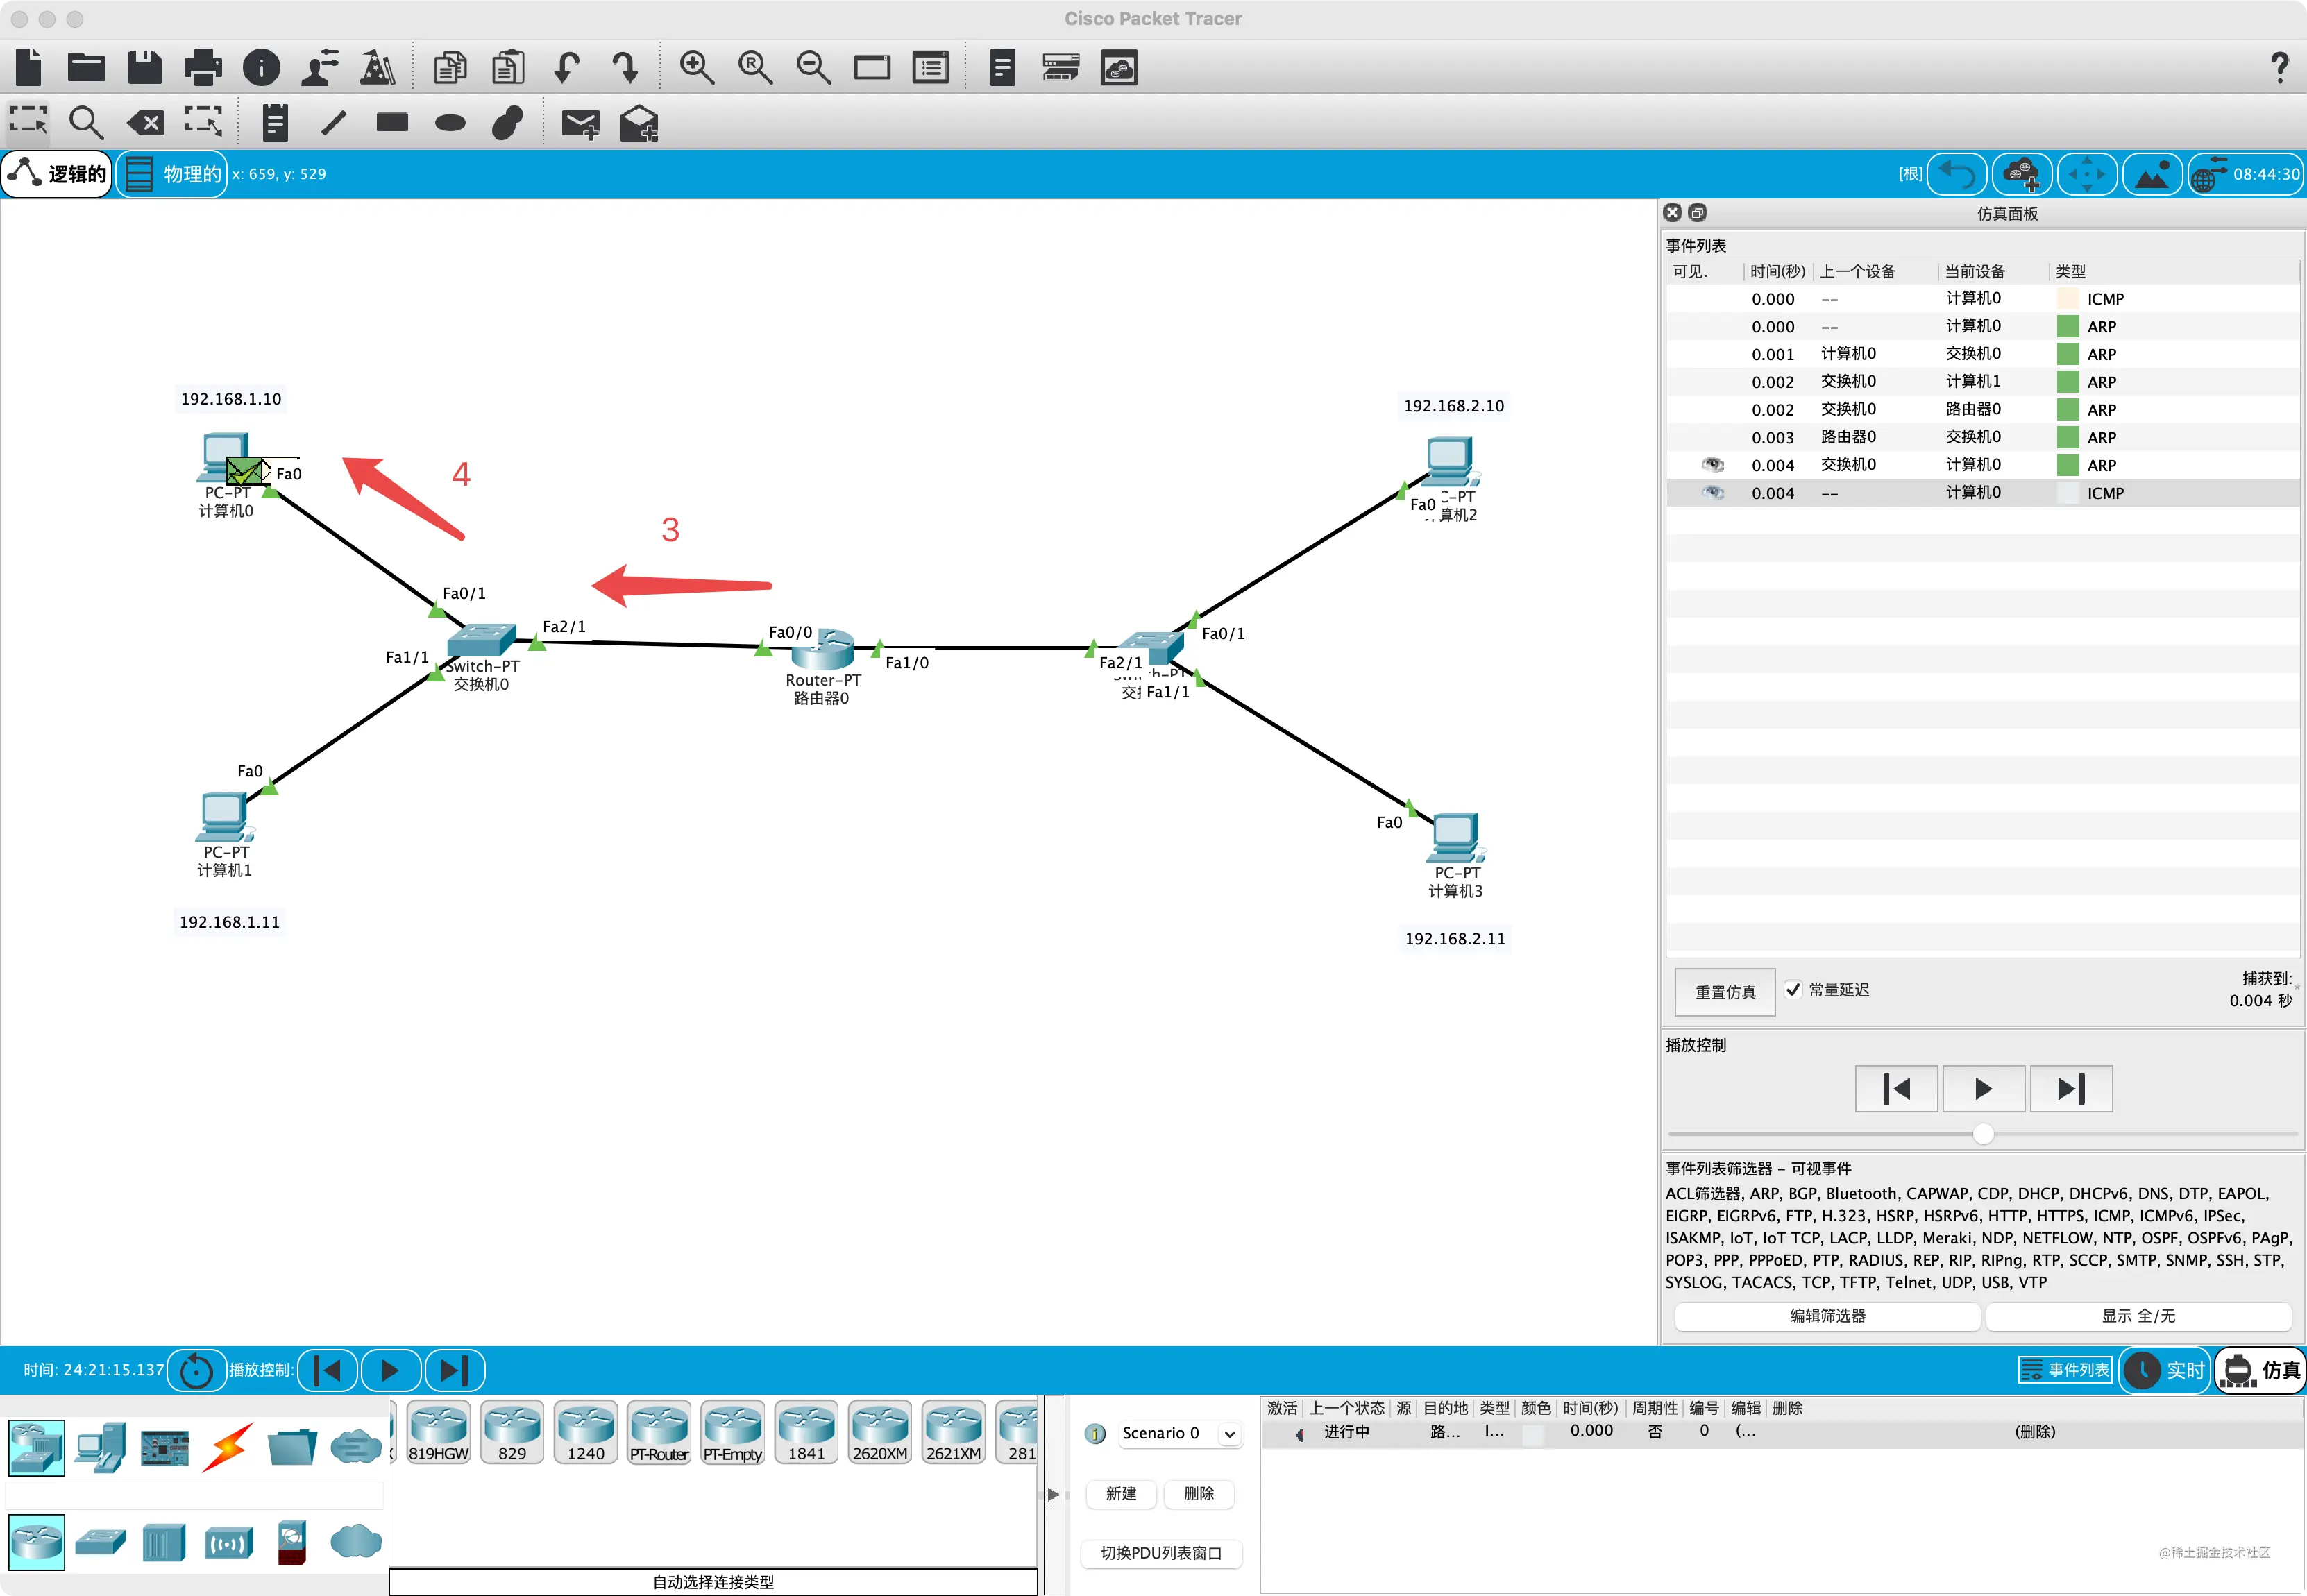
Task: Zoom out of the workspace
Action: 813,67
